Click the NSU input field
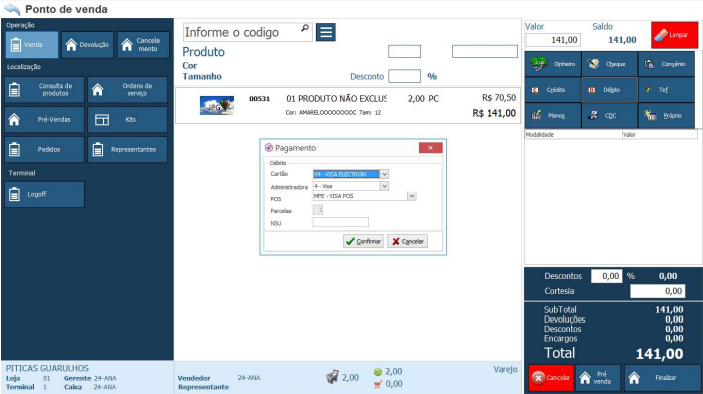Viewport: 703px width, 394px height. (x=341, y=222)
